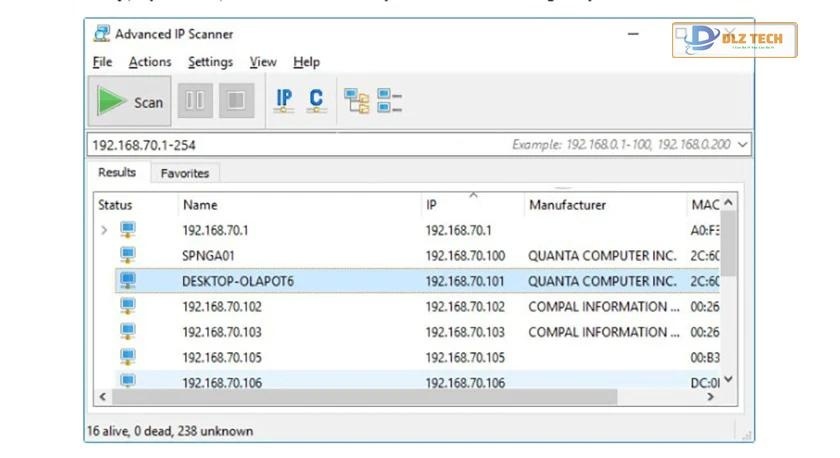The image size is (840, 458).
Task: Select the DESKTOP-OLAPOT6 row
Action: pos(238,281)
